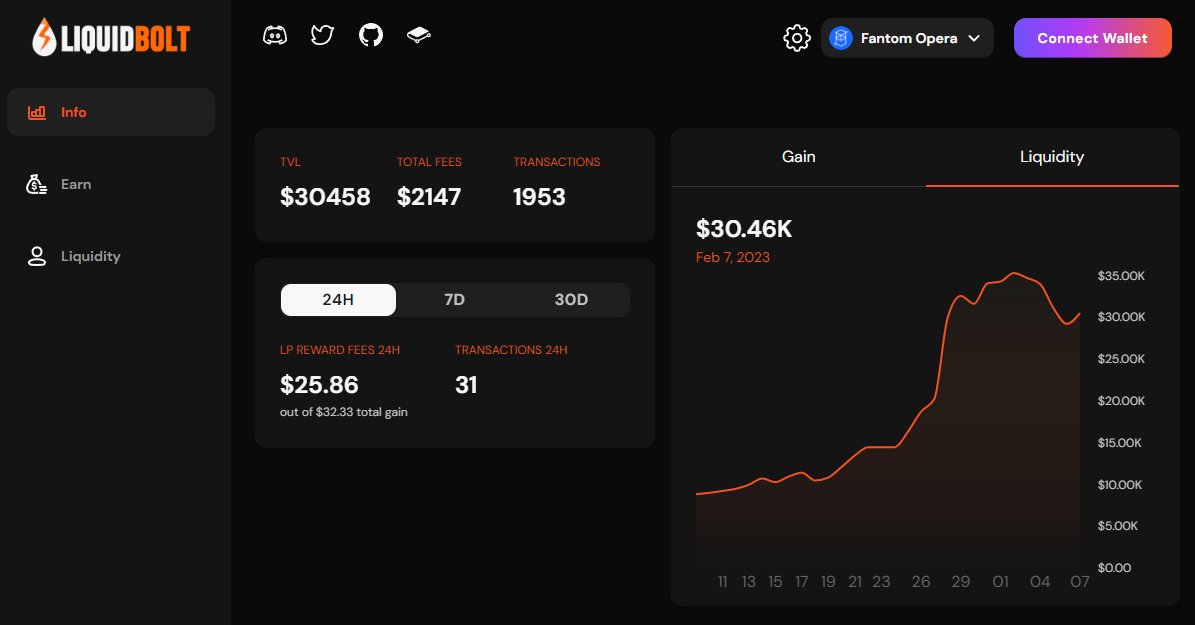
Task: Go to the Earn sidebar item
Action: coord(111,184)
